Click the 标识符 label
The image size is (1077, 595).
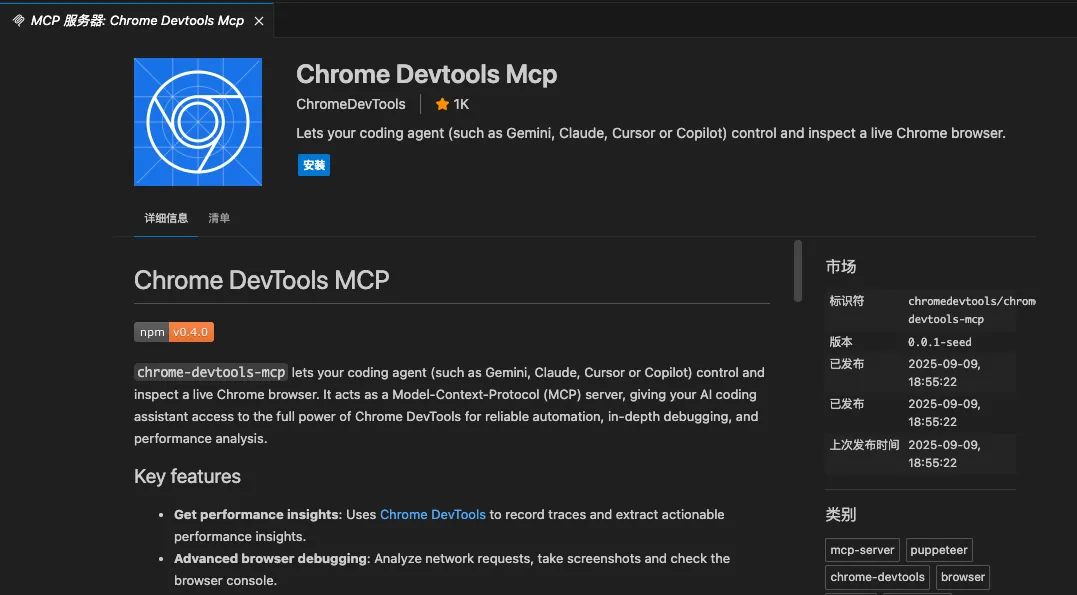847,301
